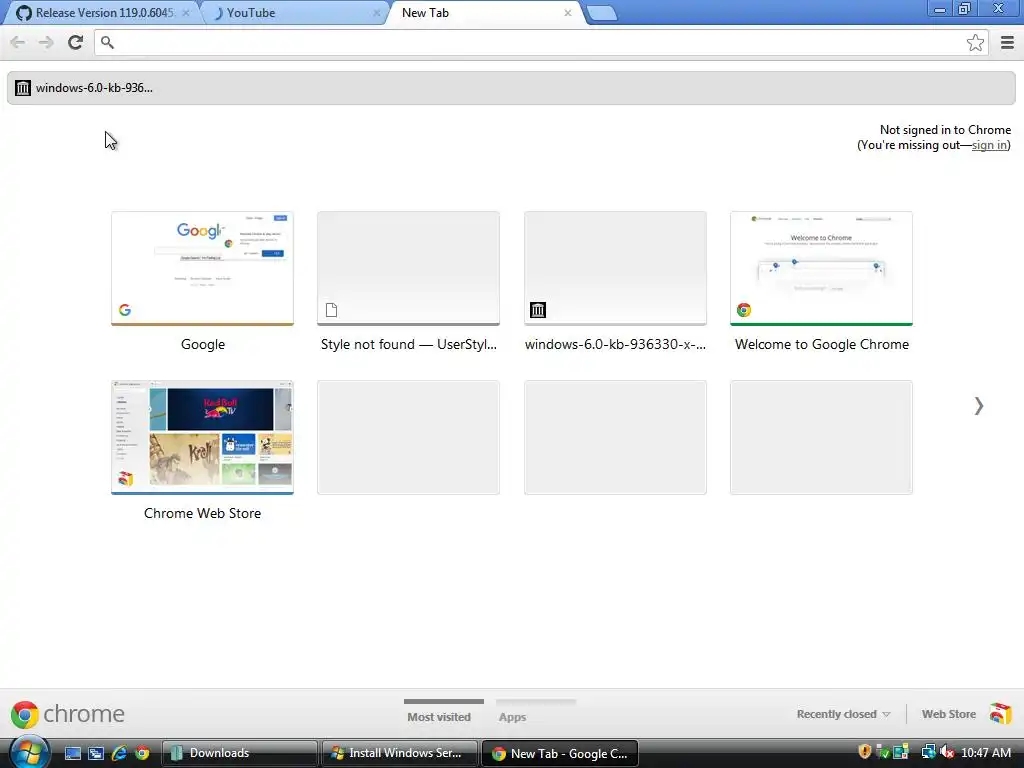Click Show Desktop quick launch icon
Screen dimensions: 1024x768
point(72,753)
